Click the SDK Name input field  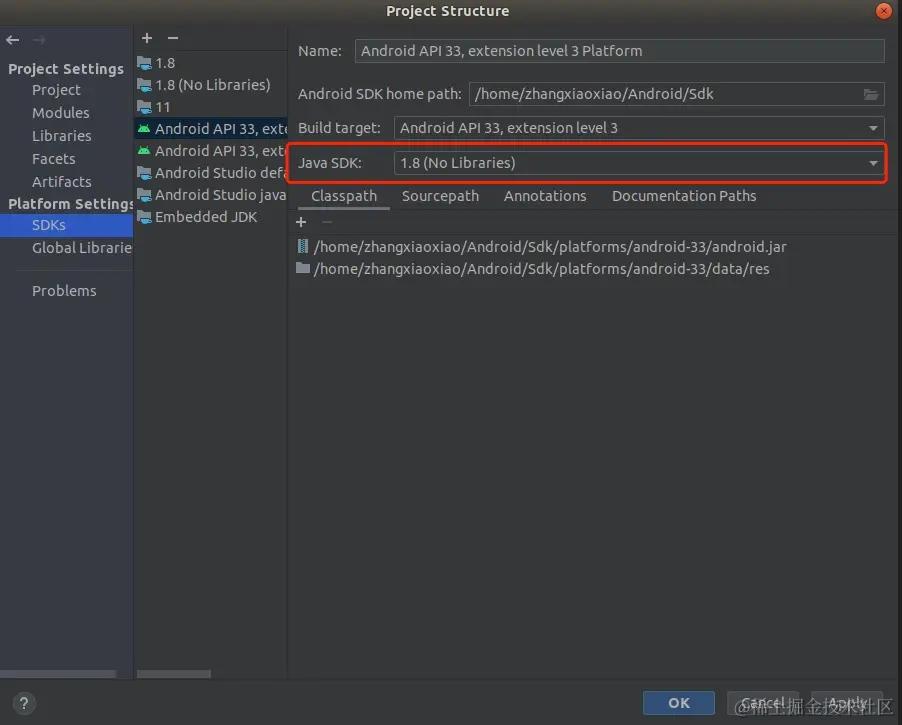click(x=620, y=51)
